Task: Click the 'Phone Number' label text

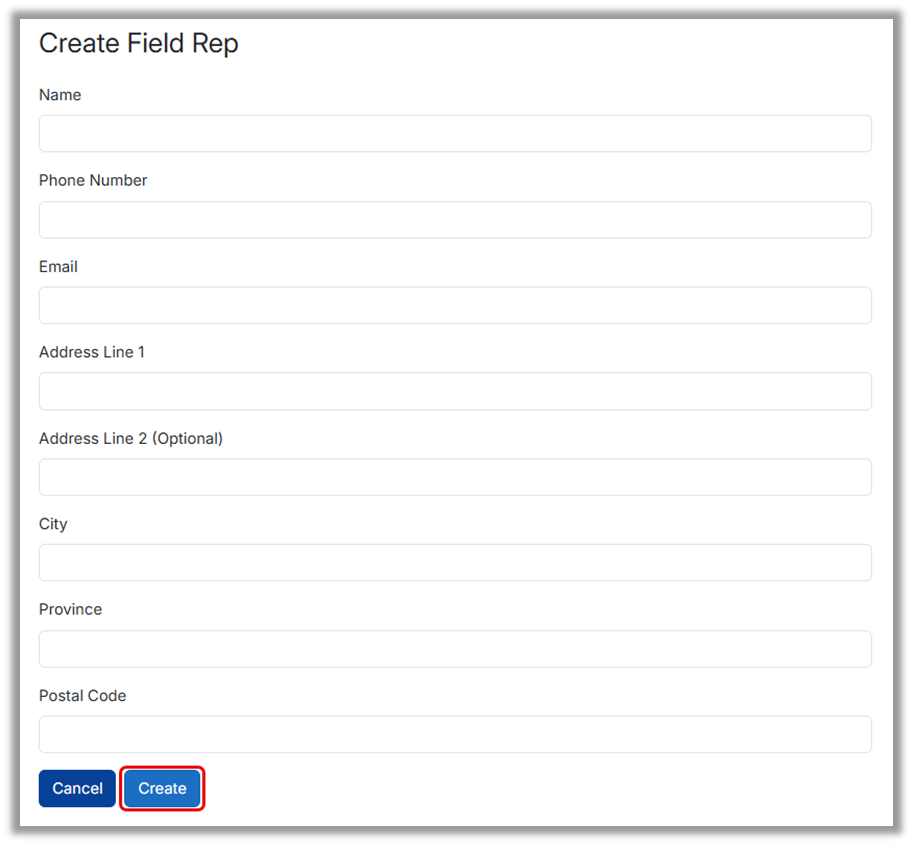Action: click(x=93, y=180)
